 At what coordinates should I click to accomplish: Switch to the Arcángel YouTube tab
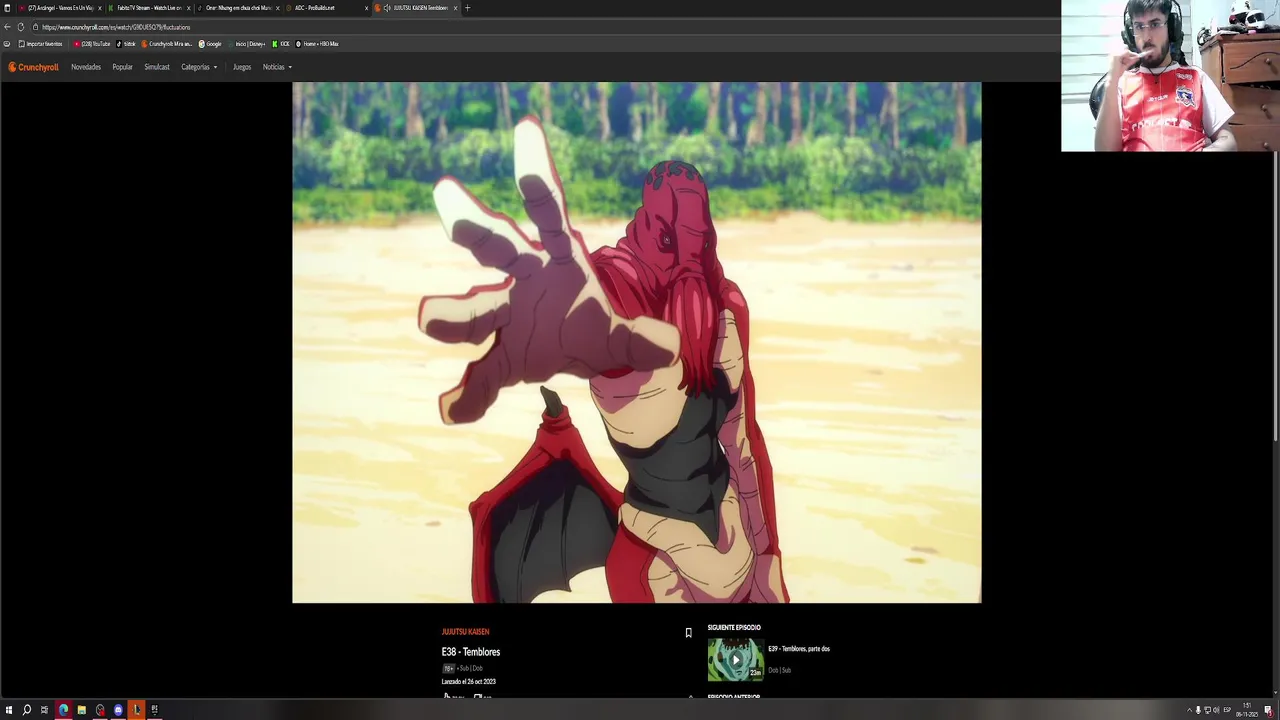tap(58, 8)
